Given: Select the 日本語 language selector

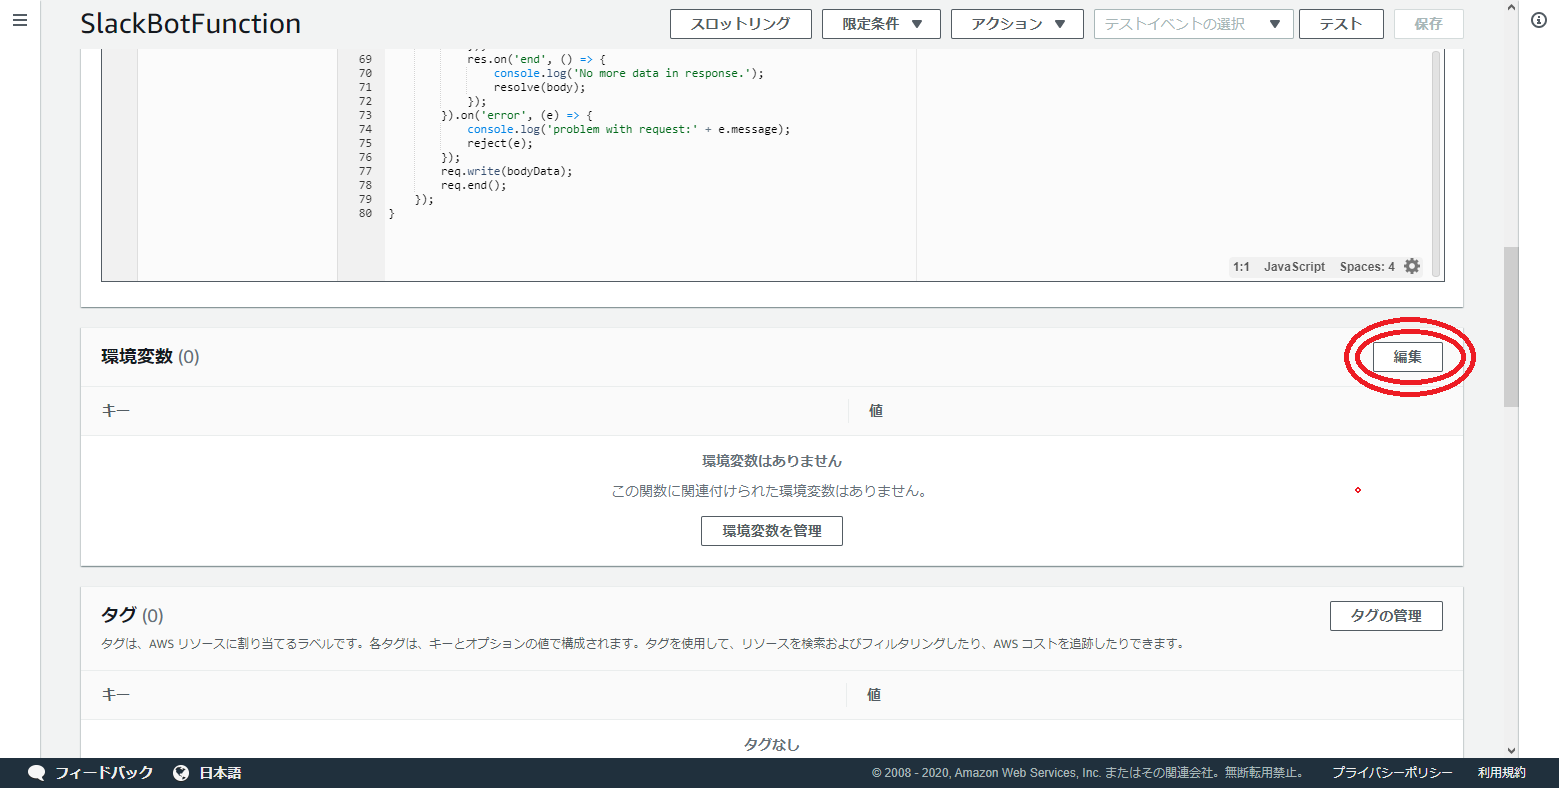Looking at the screenshot, I should (x=220, y=773).
